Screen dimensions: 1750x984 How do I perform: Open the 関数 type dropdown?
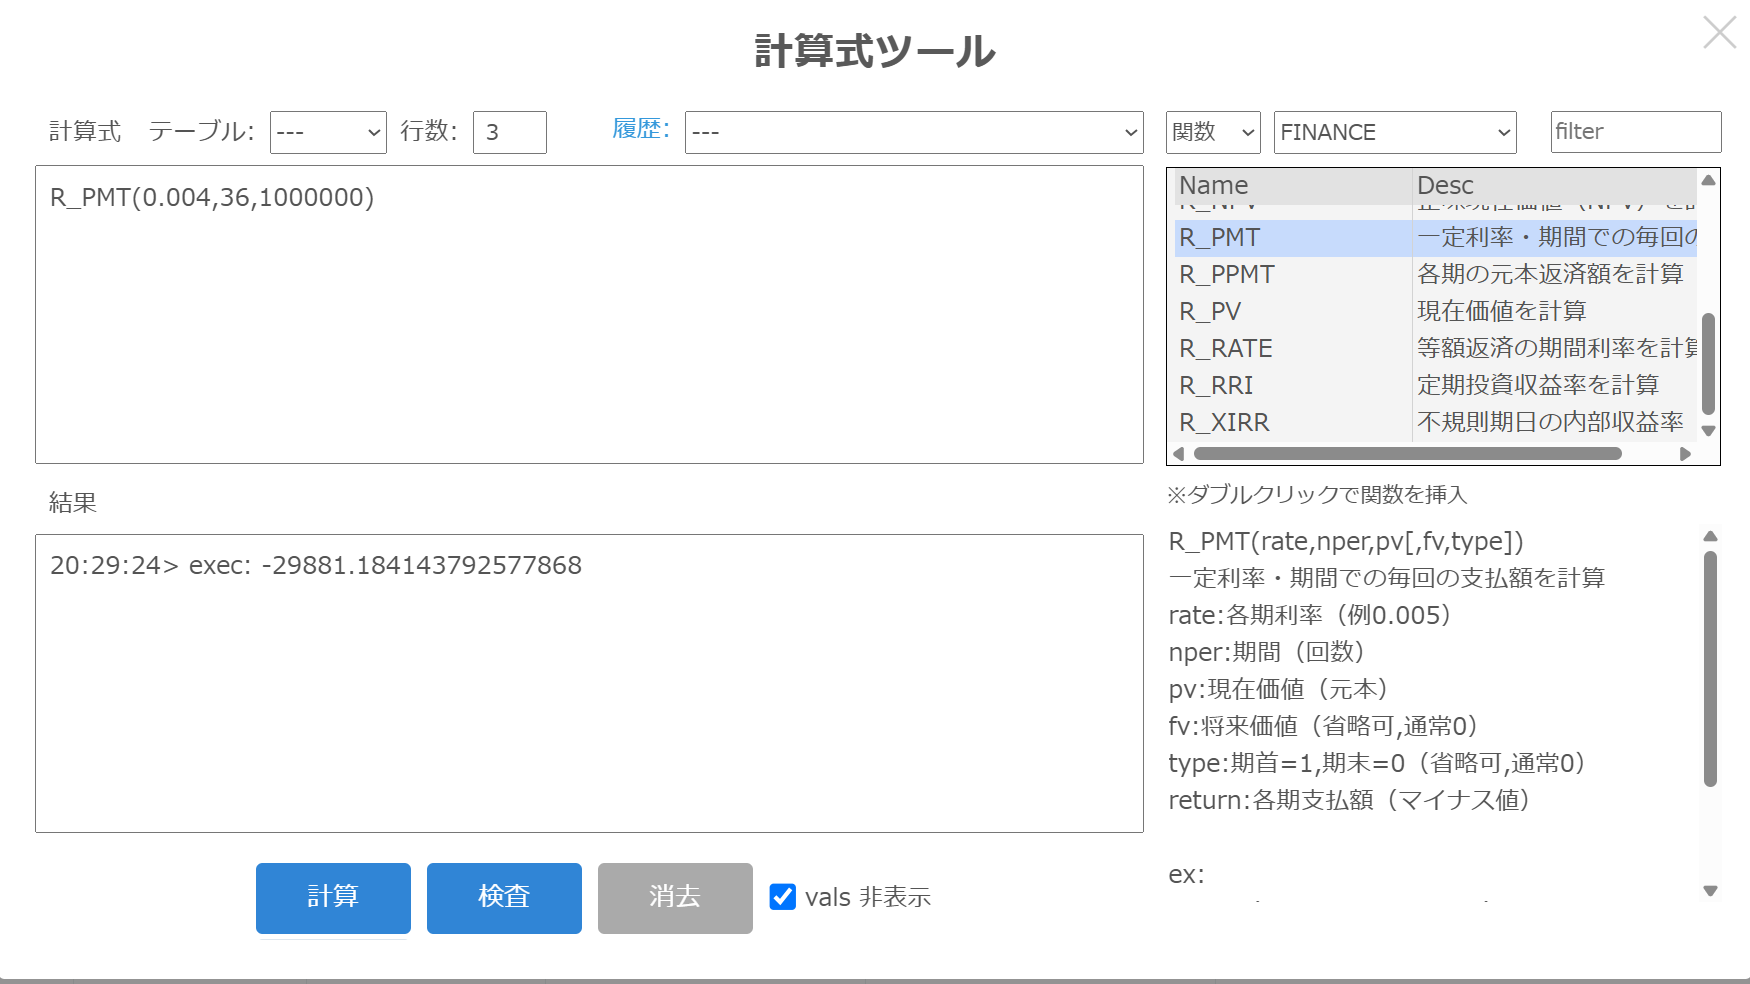[1213, 132]
